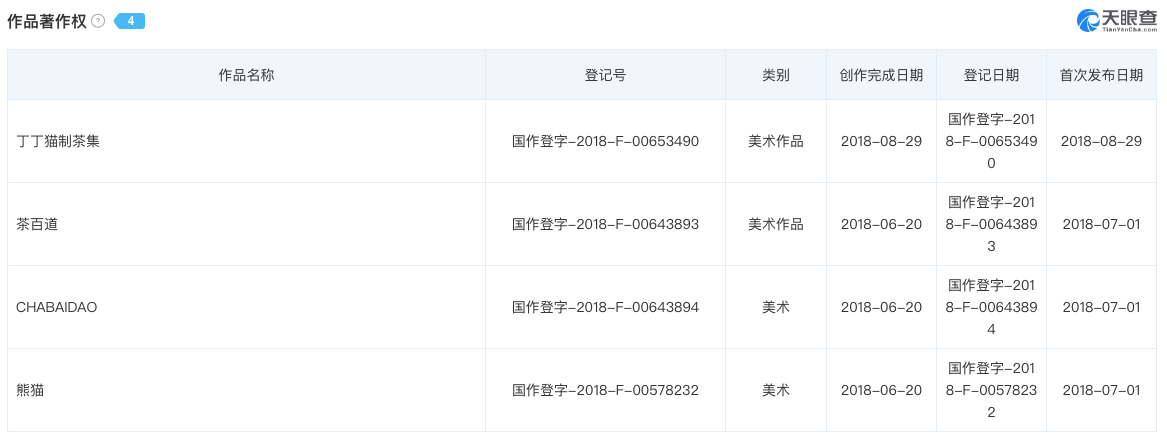Click the 2018-08-29 first publication date

[x=1100, y=141]
